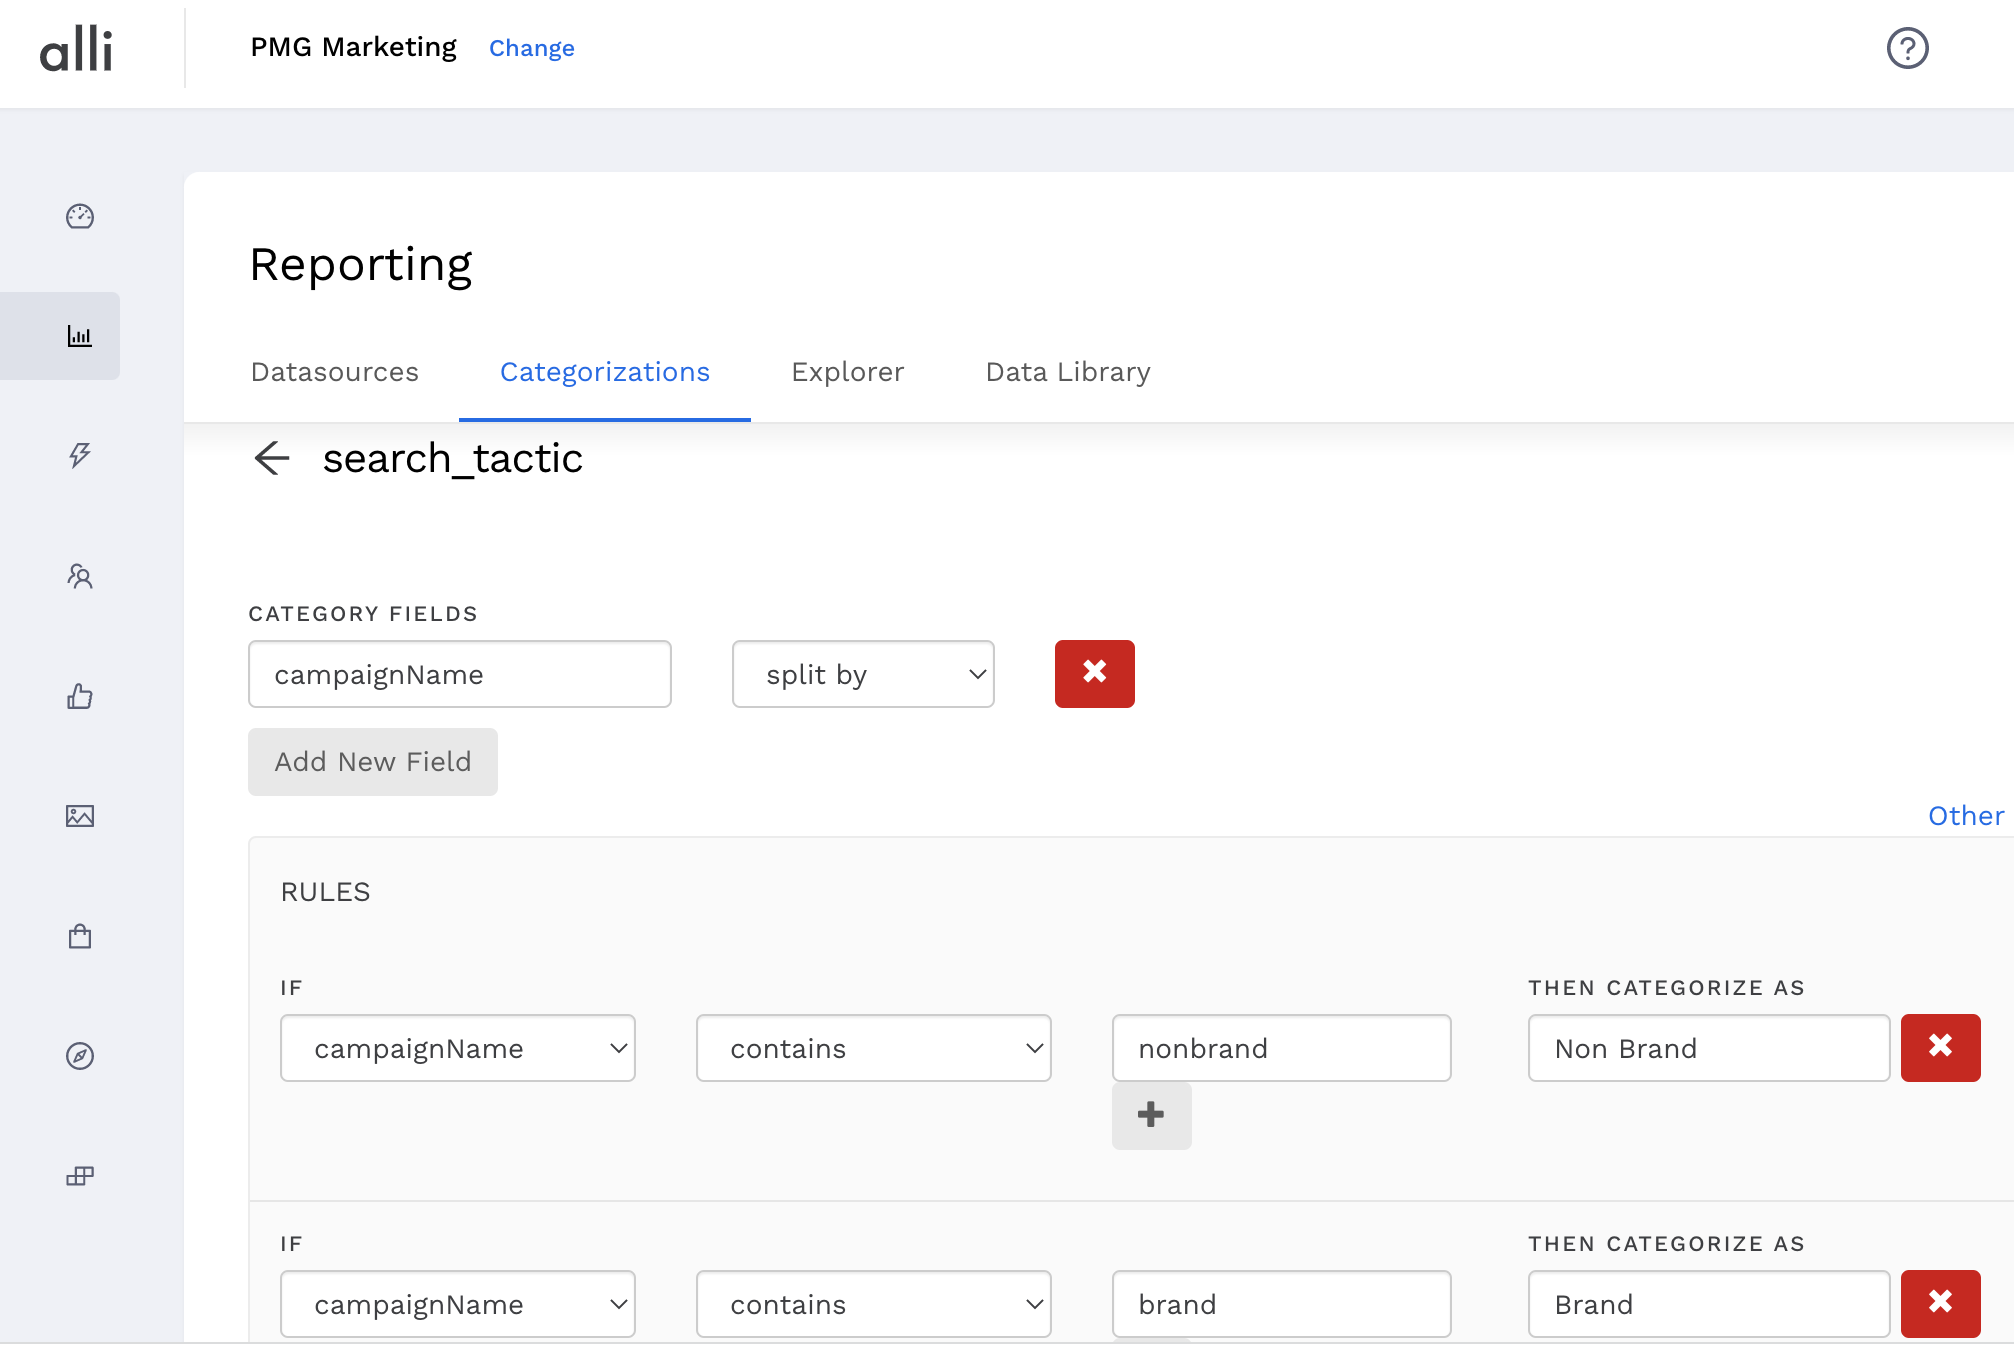The image size is (2014, 1346).
Task: Open contains dropdown in first rule
Action: 873,1048
